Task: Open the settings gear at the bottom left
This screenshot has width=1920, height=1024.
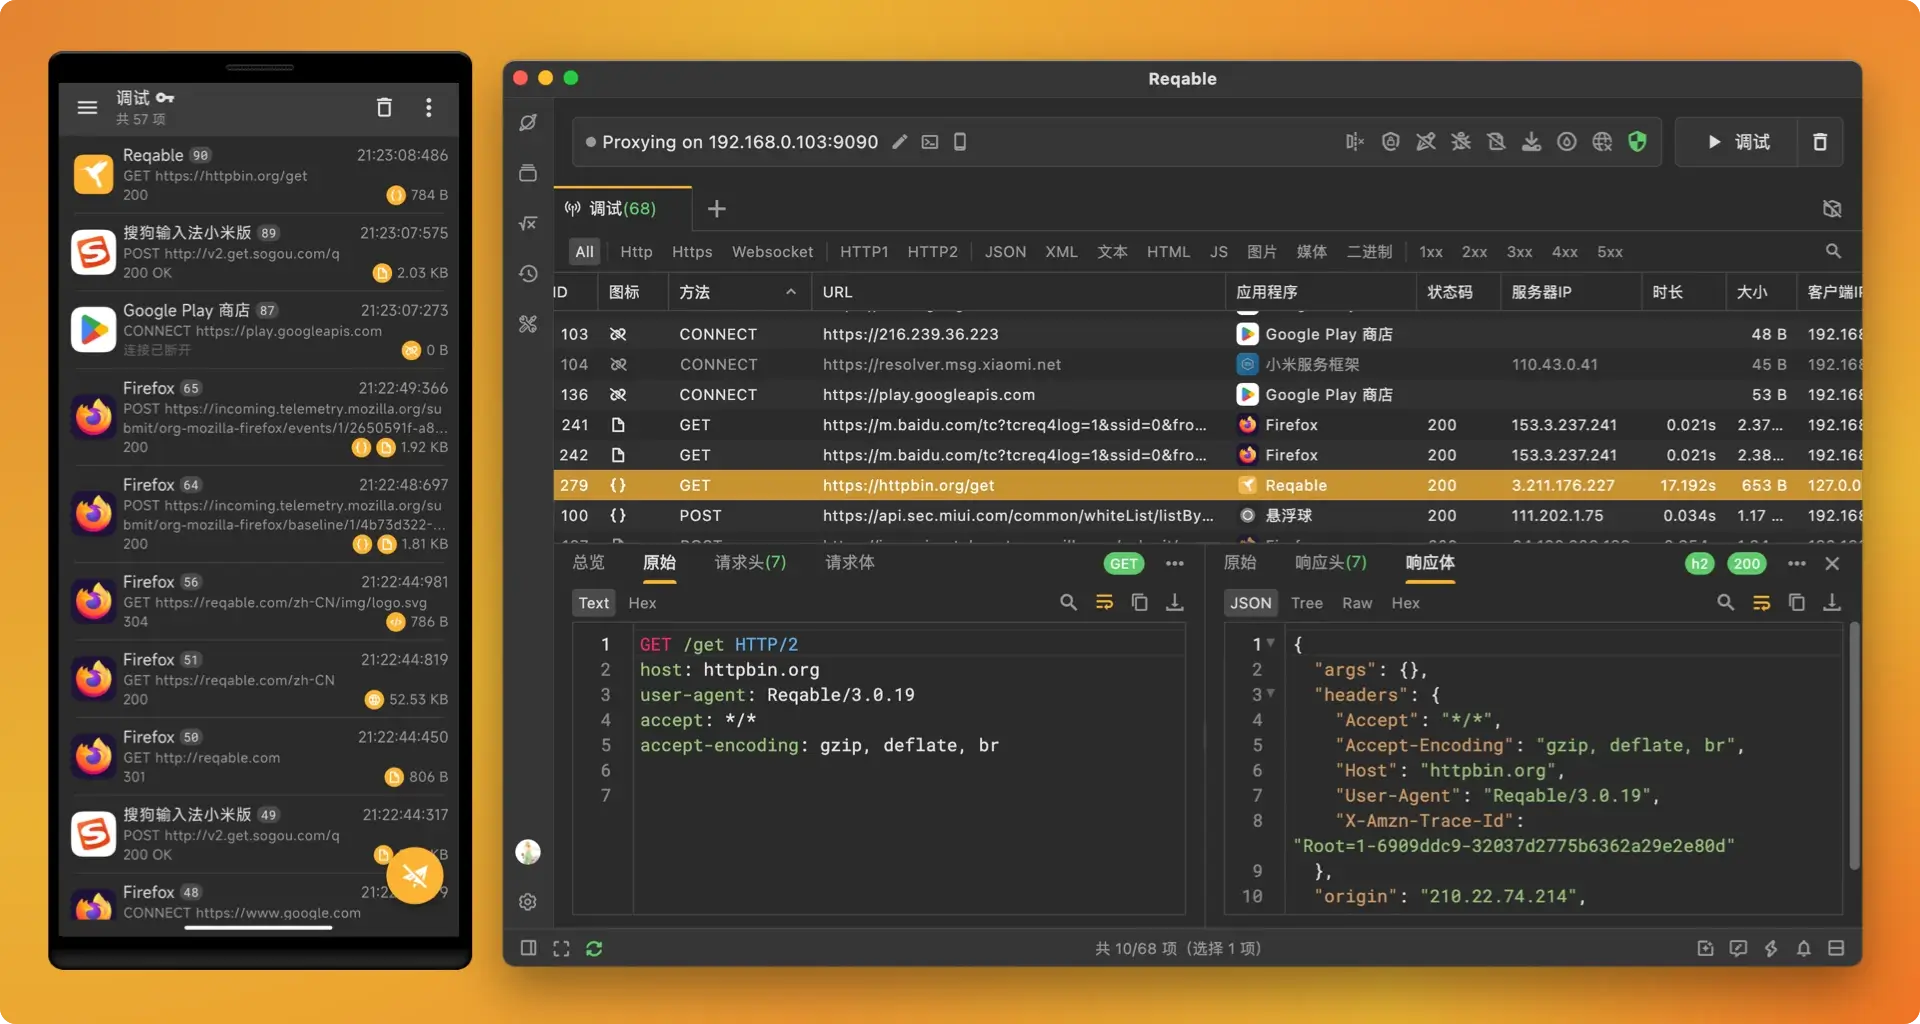Action: coord(527,901)
